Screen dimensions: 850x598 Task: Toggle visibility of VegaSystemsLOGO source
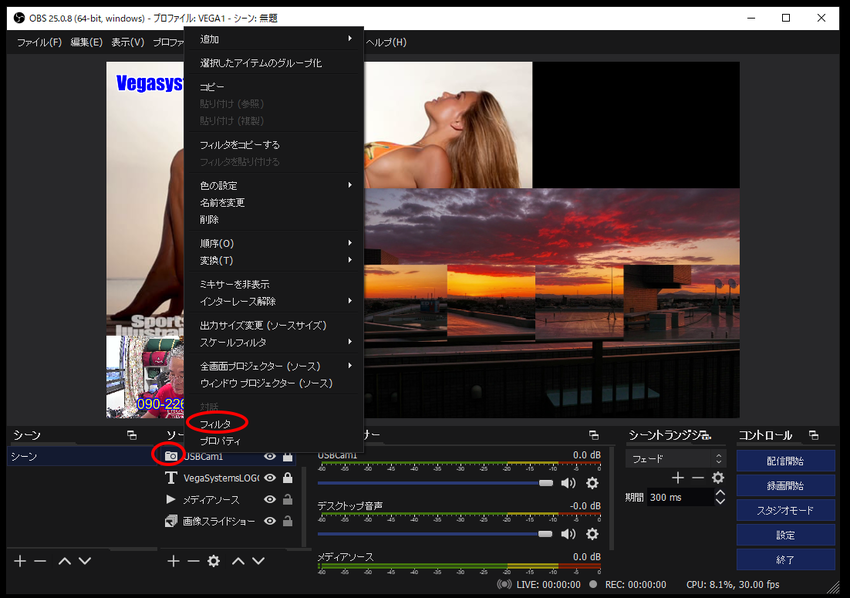pos(269,478)
